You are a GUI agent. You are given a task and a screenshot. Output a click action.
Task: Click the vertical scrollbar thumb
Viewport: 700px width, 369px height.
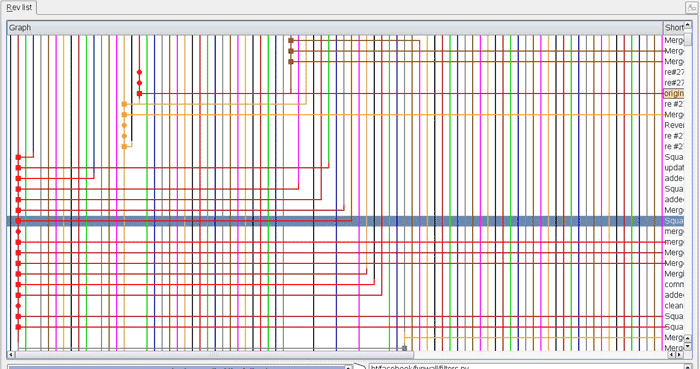click(x=688, y=38)
